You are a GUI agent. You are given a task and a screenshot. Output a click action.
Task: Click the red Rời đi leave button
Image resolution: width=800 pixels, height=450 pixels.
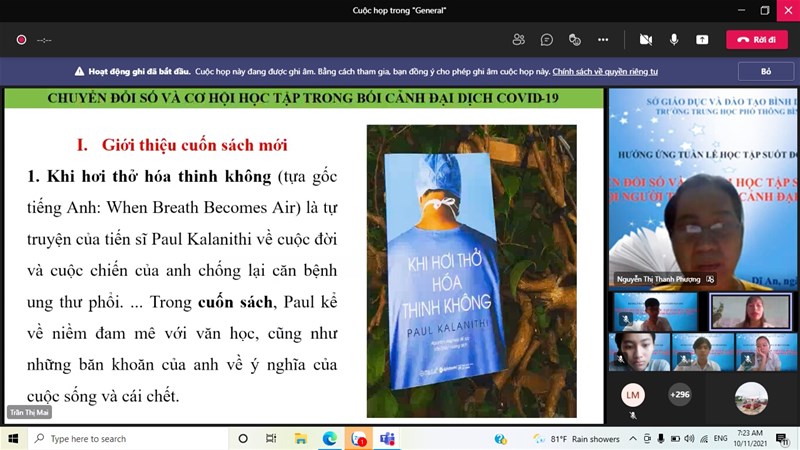click(757, 40)
